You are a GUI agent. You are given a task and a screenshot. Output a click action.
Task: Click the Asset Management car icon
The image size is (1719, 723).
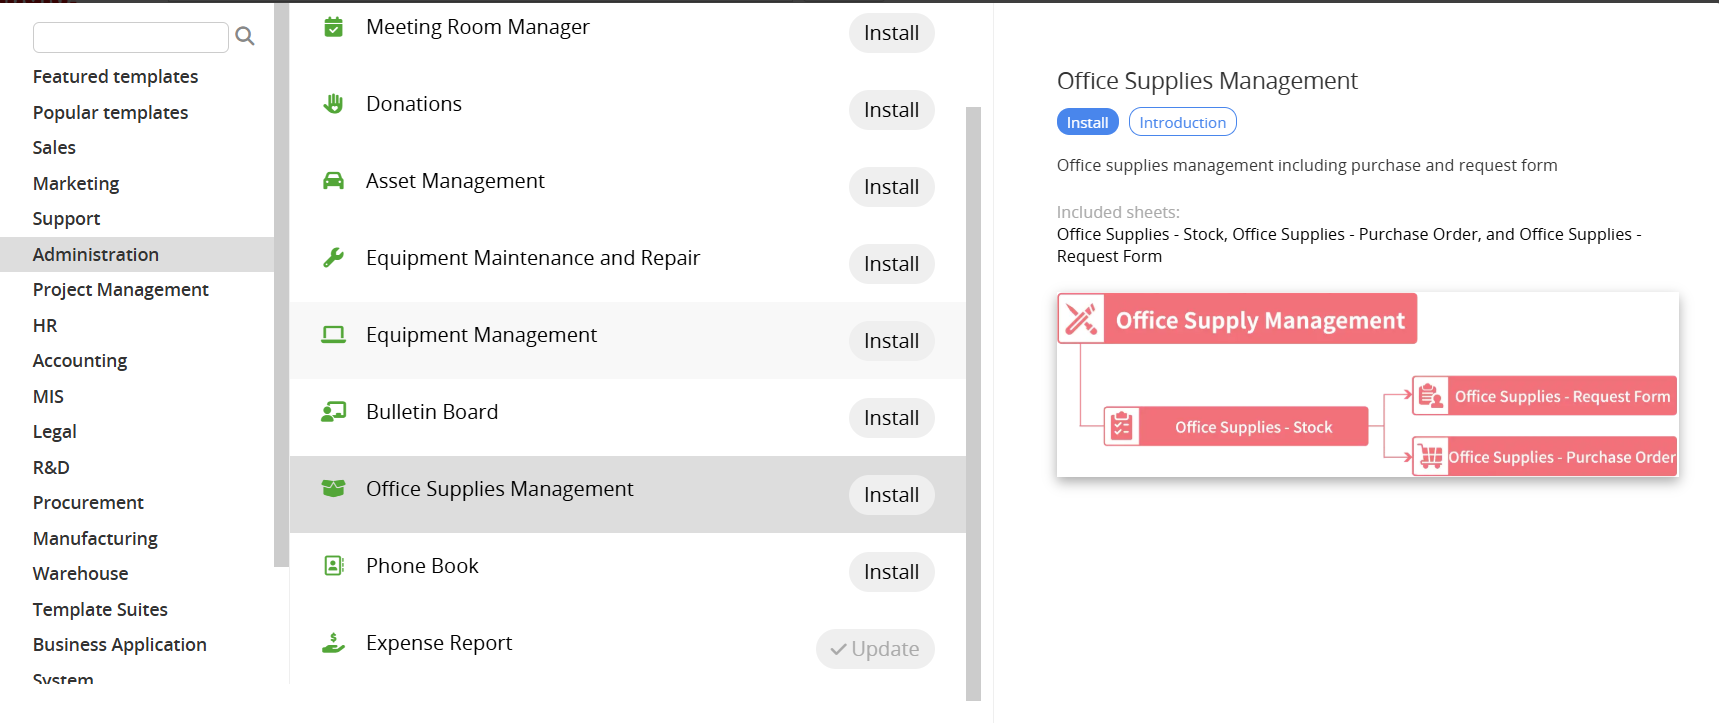[x=334, y=181]
